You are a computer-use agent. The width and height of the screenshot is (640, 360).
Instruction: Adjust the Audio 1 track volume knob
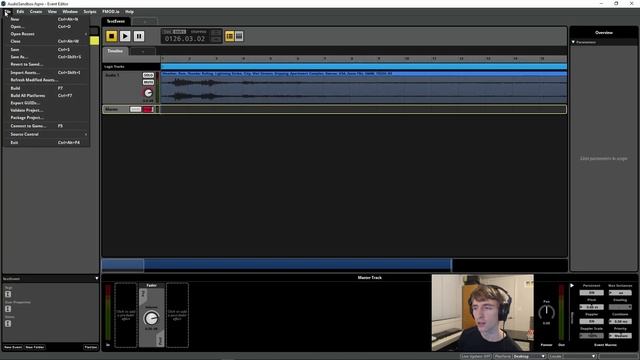point(148,93)
